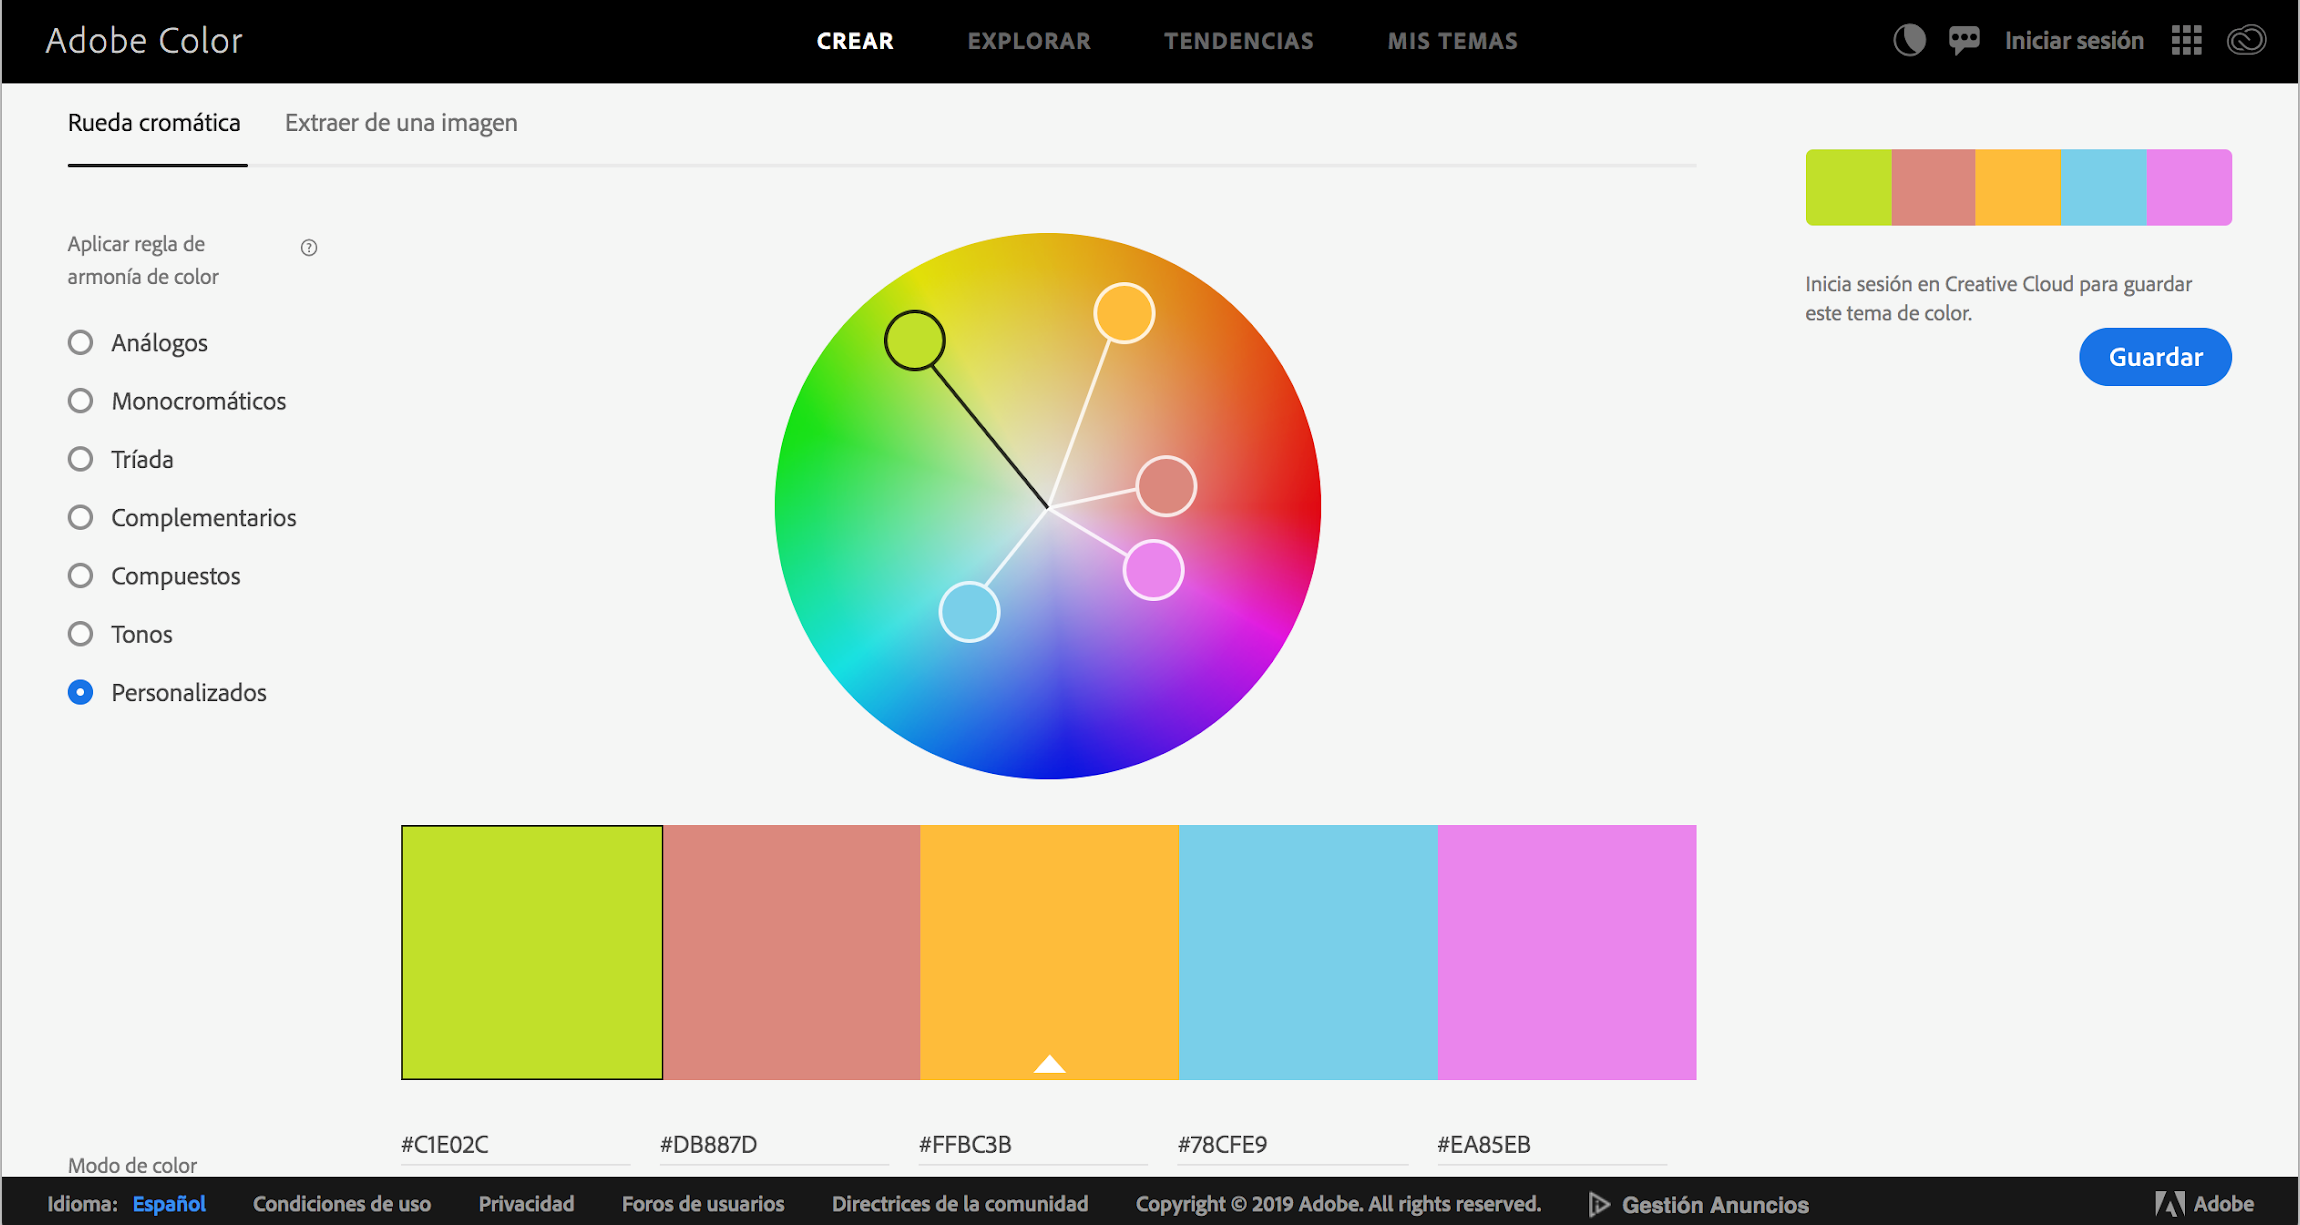This screenshot has width=2300, height=1225.
Task: Select the Tríada radio button
Action: [x=81, y=459]
